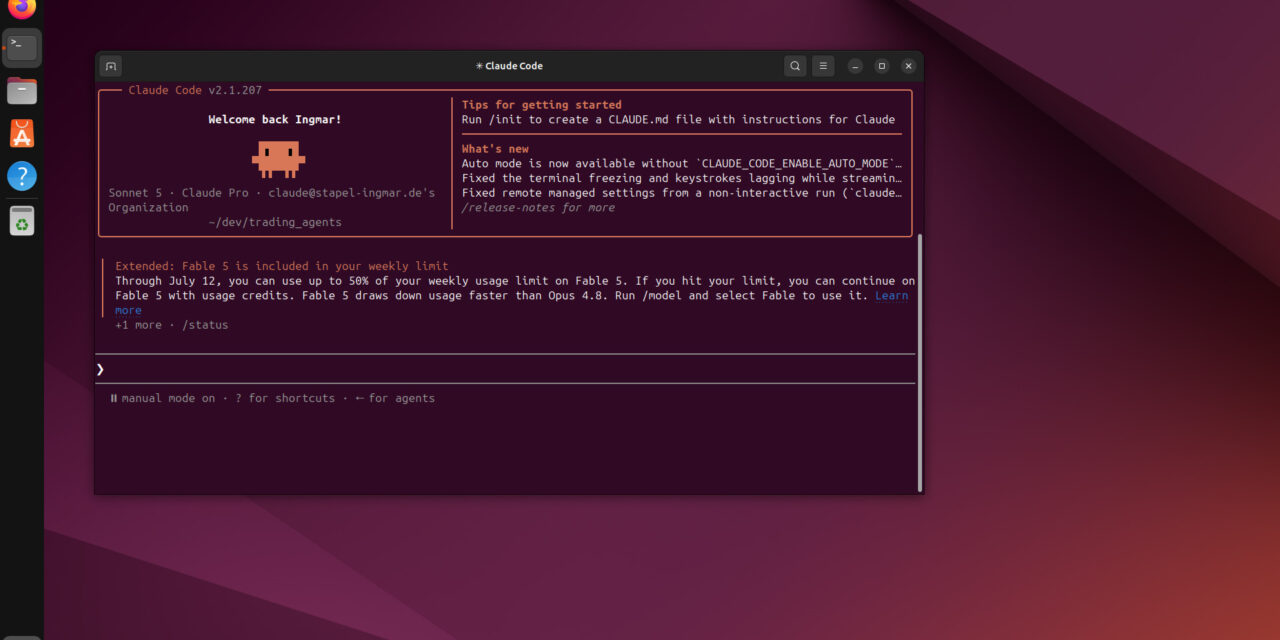The image size is (1280, 640).
Task: Launch Ubuntu App Center from the dock
Action: (22, 134)
